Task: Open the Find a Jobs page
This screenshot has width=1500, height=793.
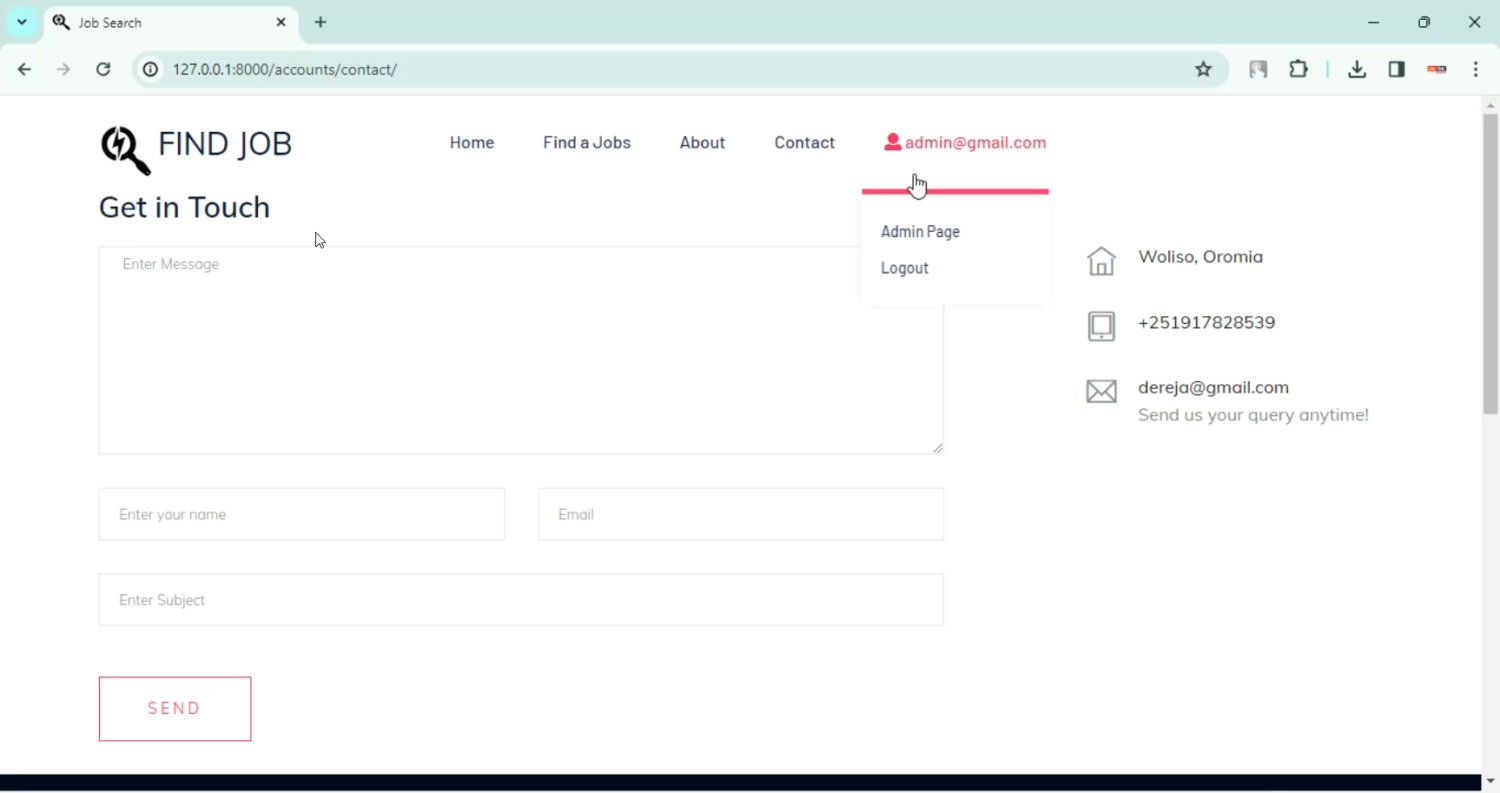Action: (x=586, y=143)
